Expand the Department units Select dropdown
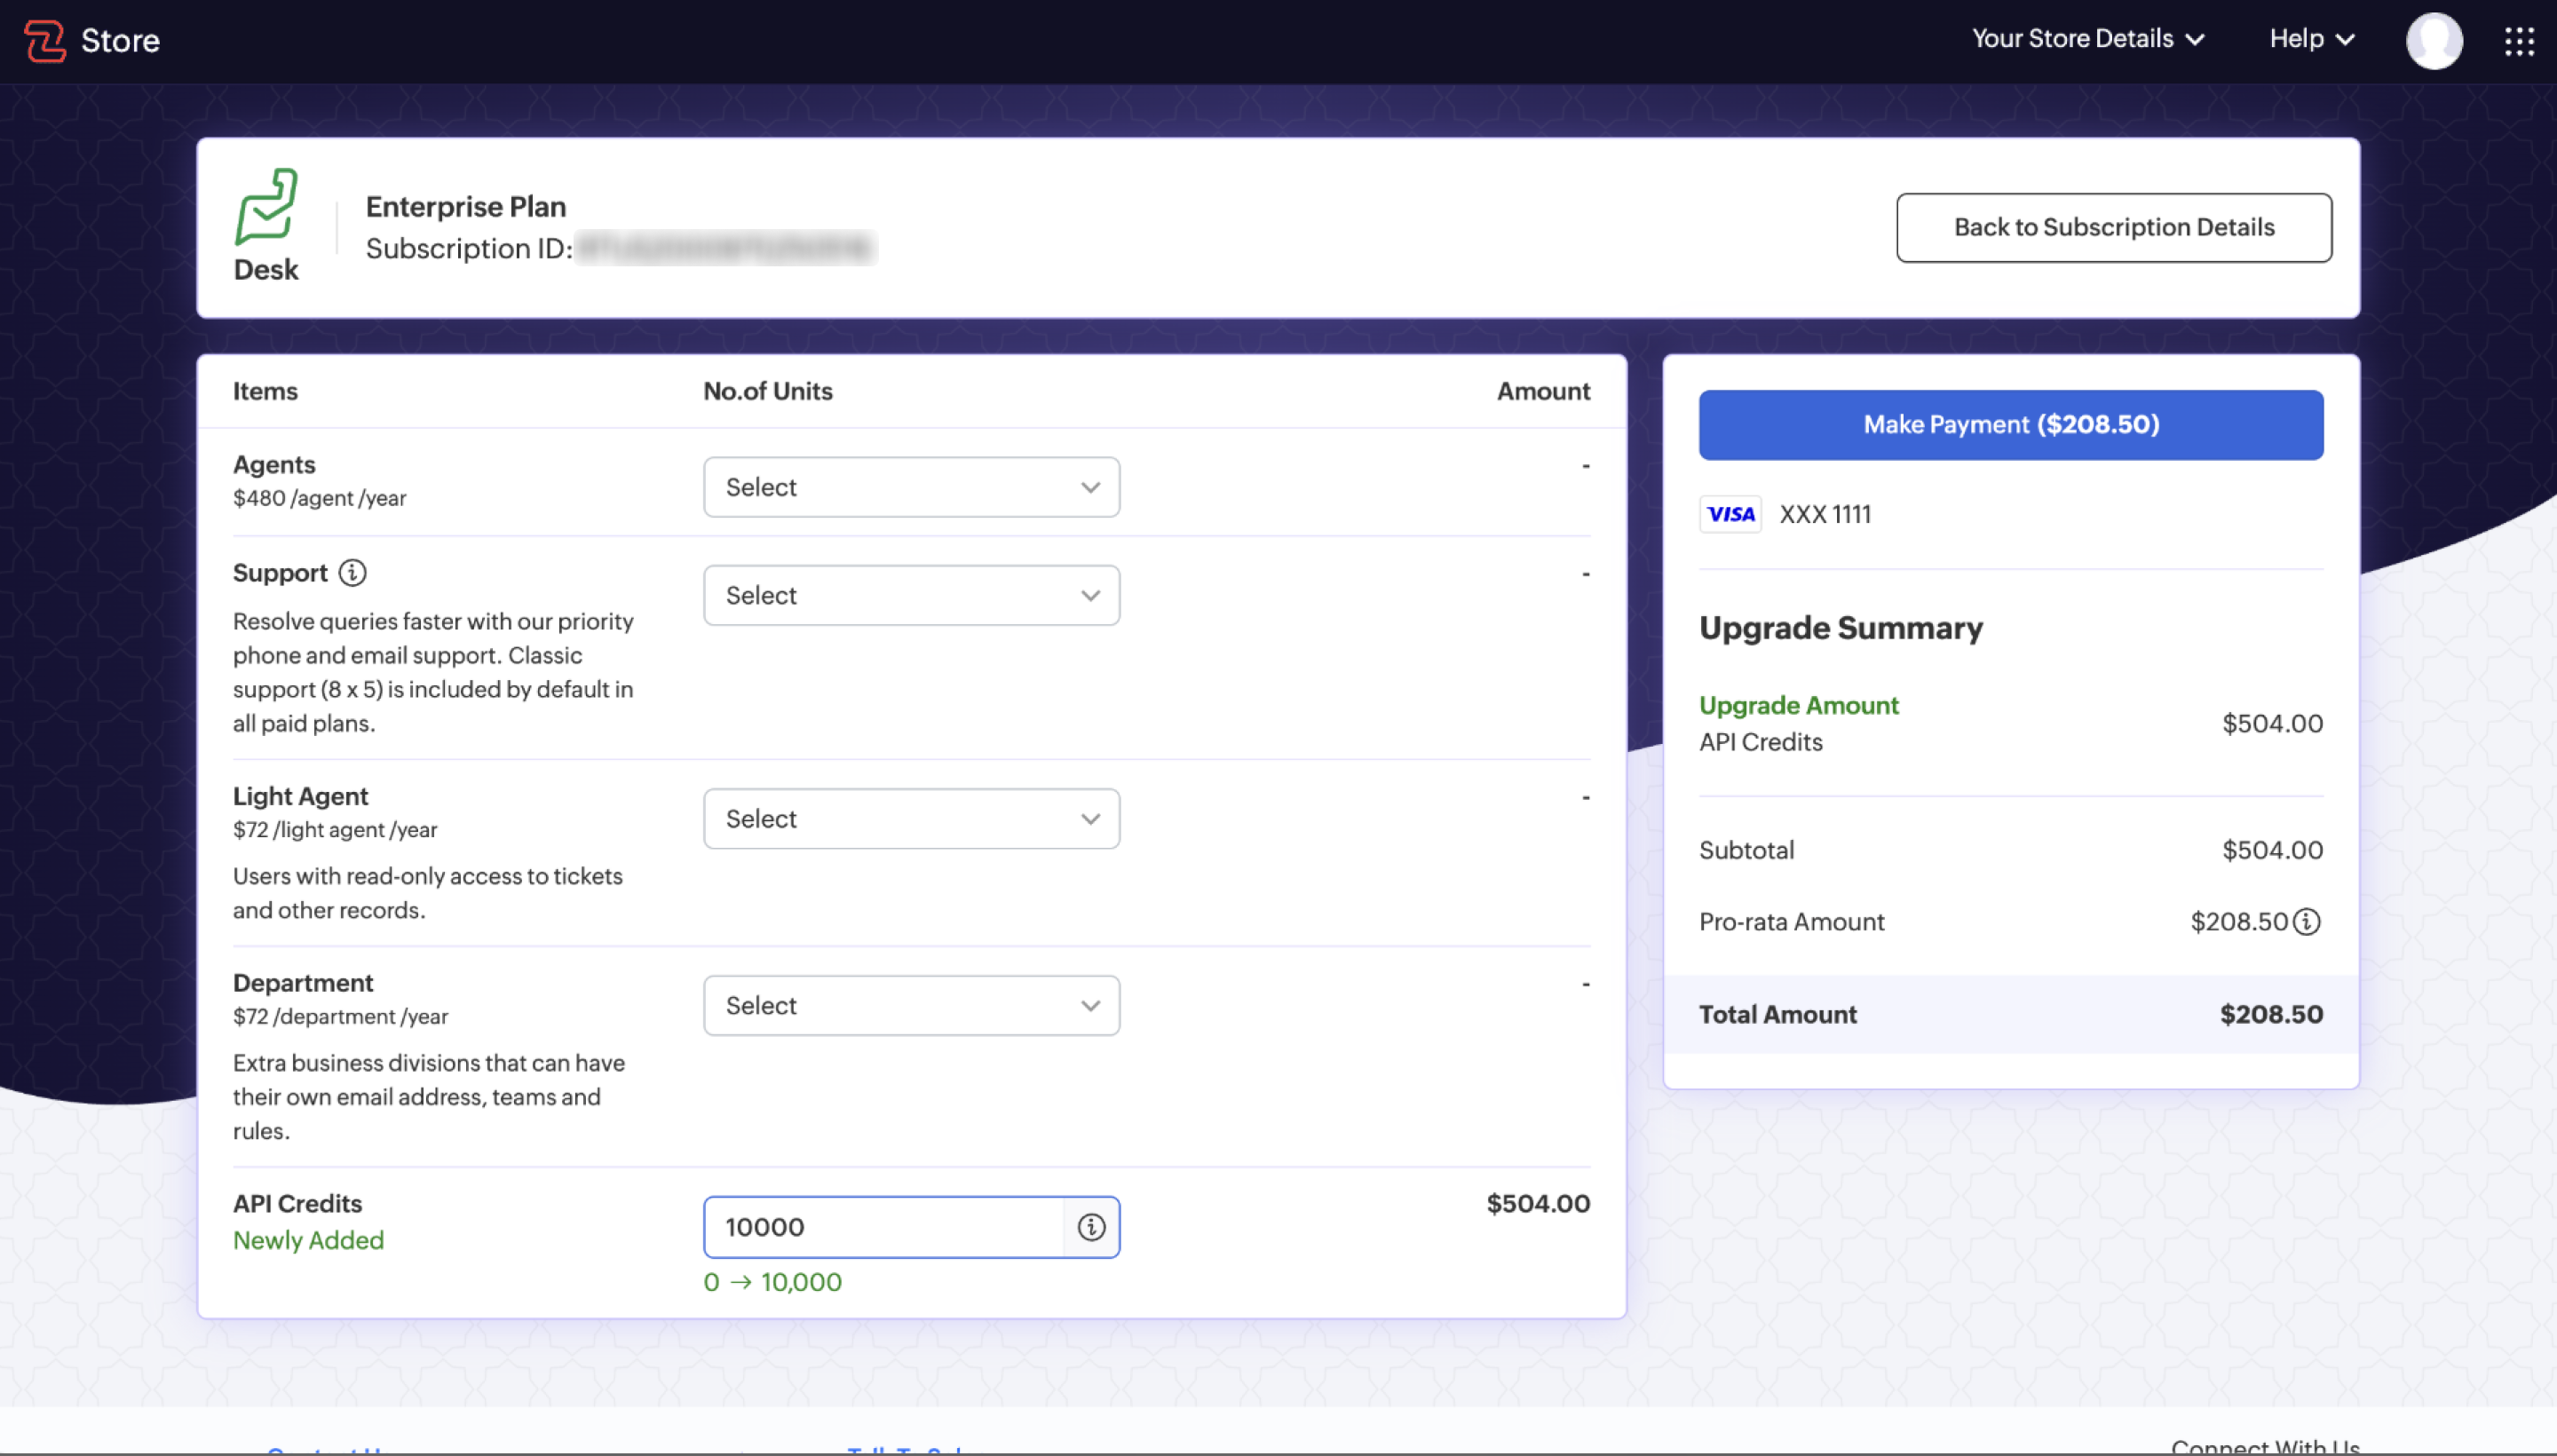 911,1005
